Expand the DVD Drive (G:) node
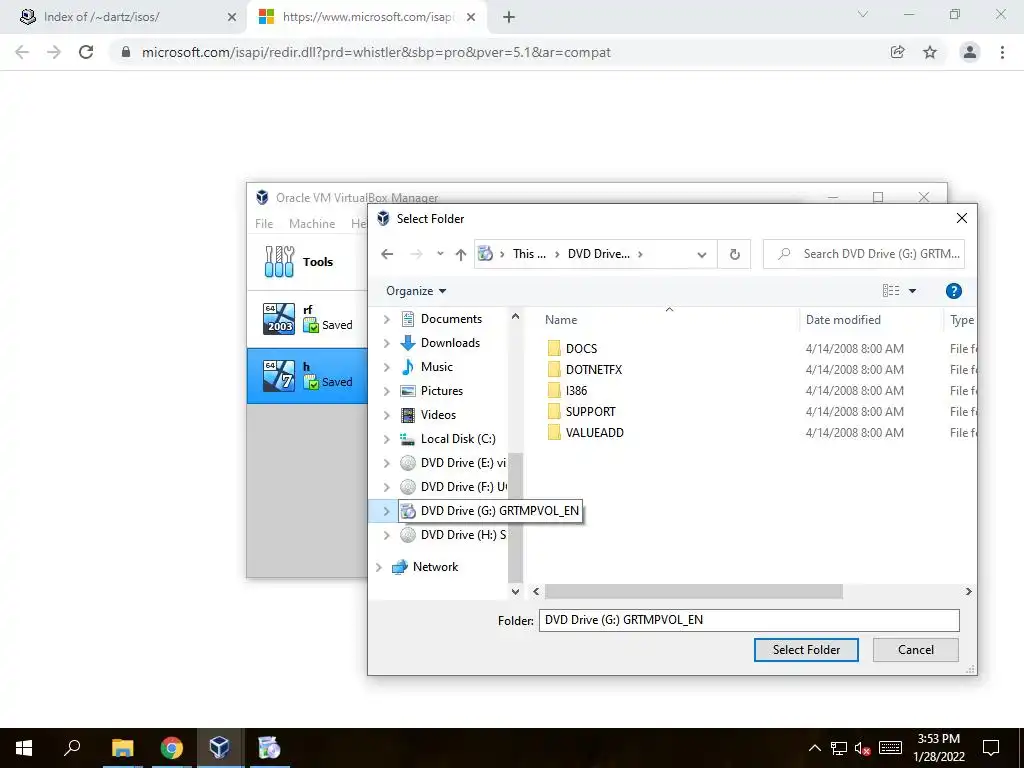 [387, 511]
